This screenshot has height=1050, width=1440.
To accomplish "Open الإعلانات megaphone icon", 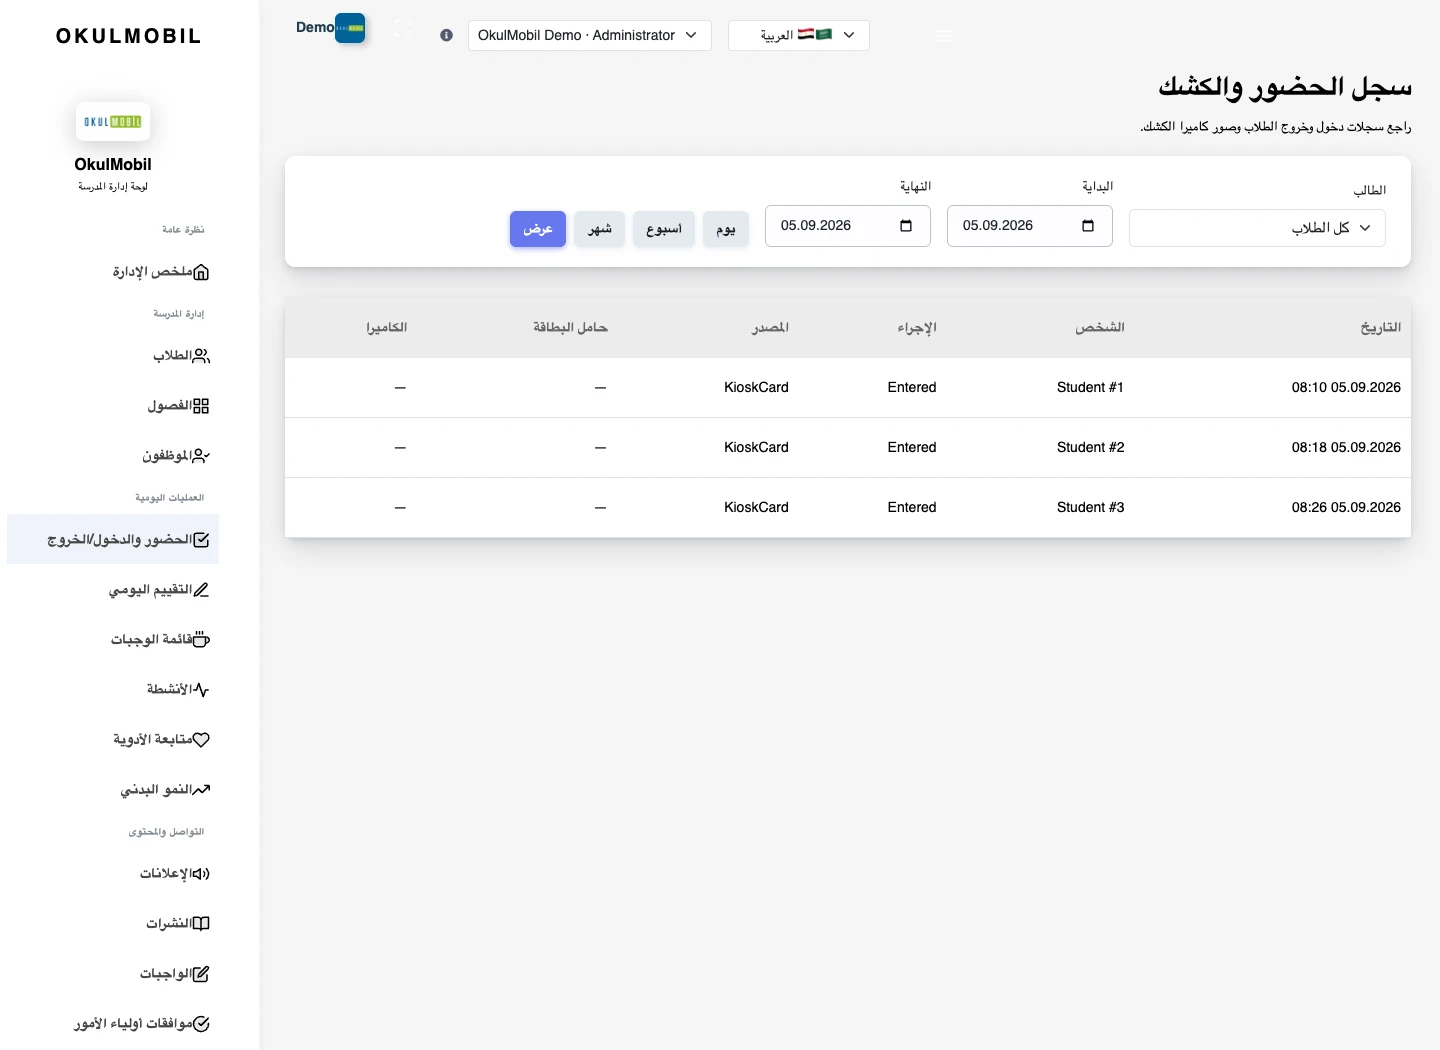I will pyautogui.click(x=201, y=874).
